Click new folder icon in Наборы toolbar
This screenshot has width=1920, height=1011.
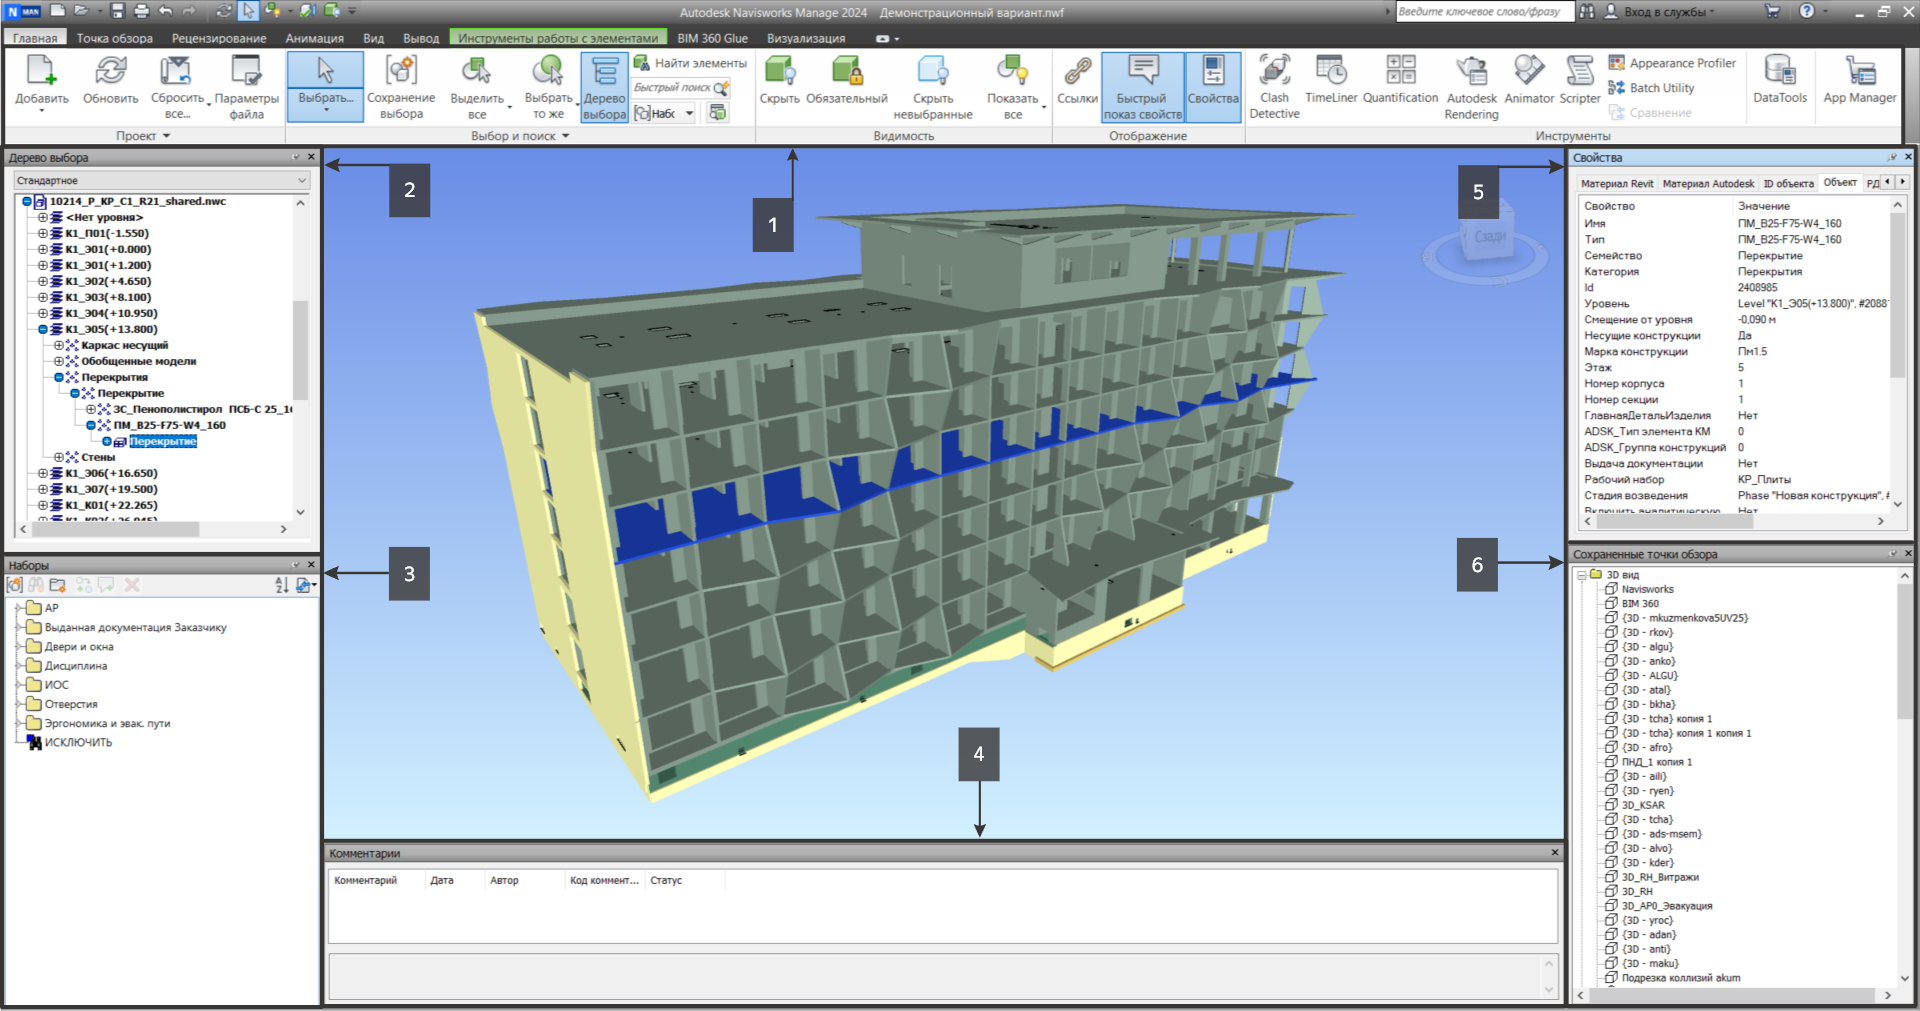57,585
